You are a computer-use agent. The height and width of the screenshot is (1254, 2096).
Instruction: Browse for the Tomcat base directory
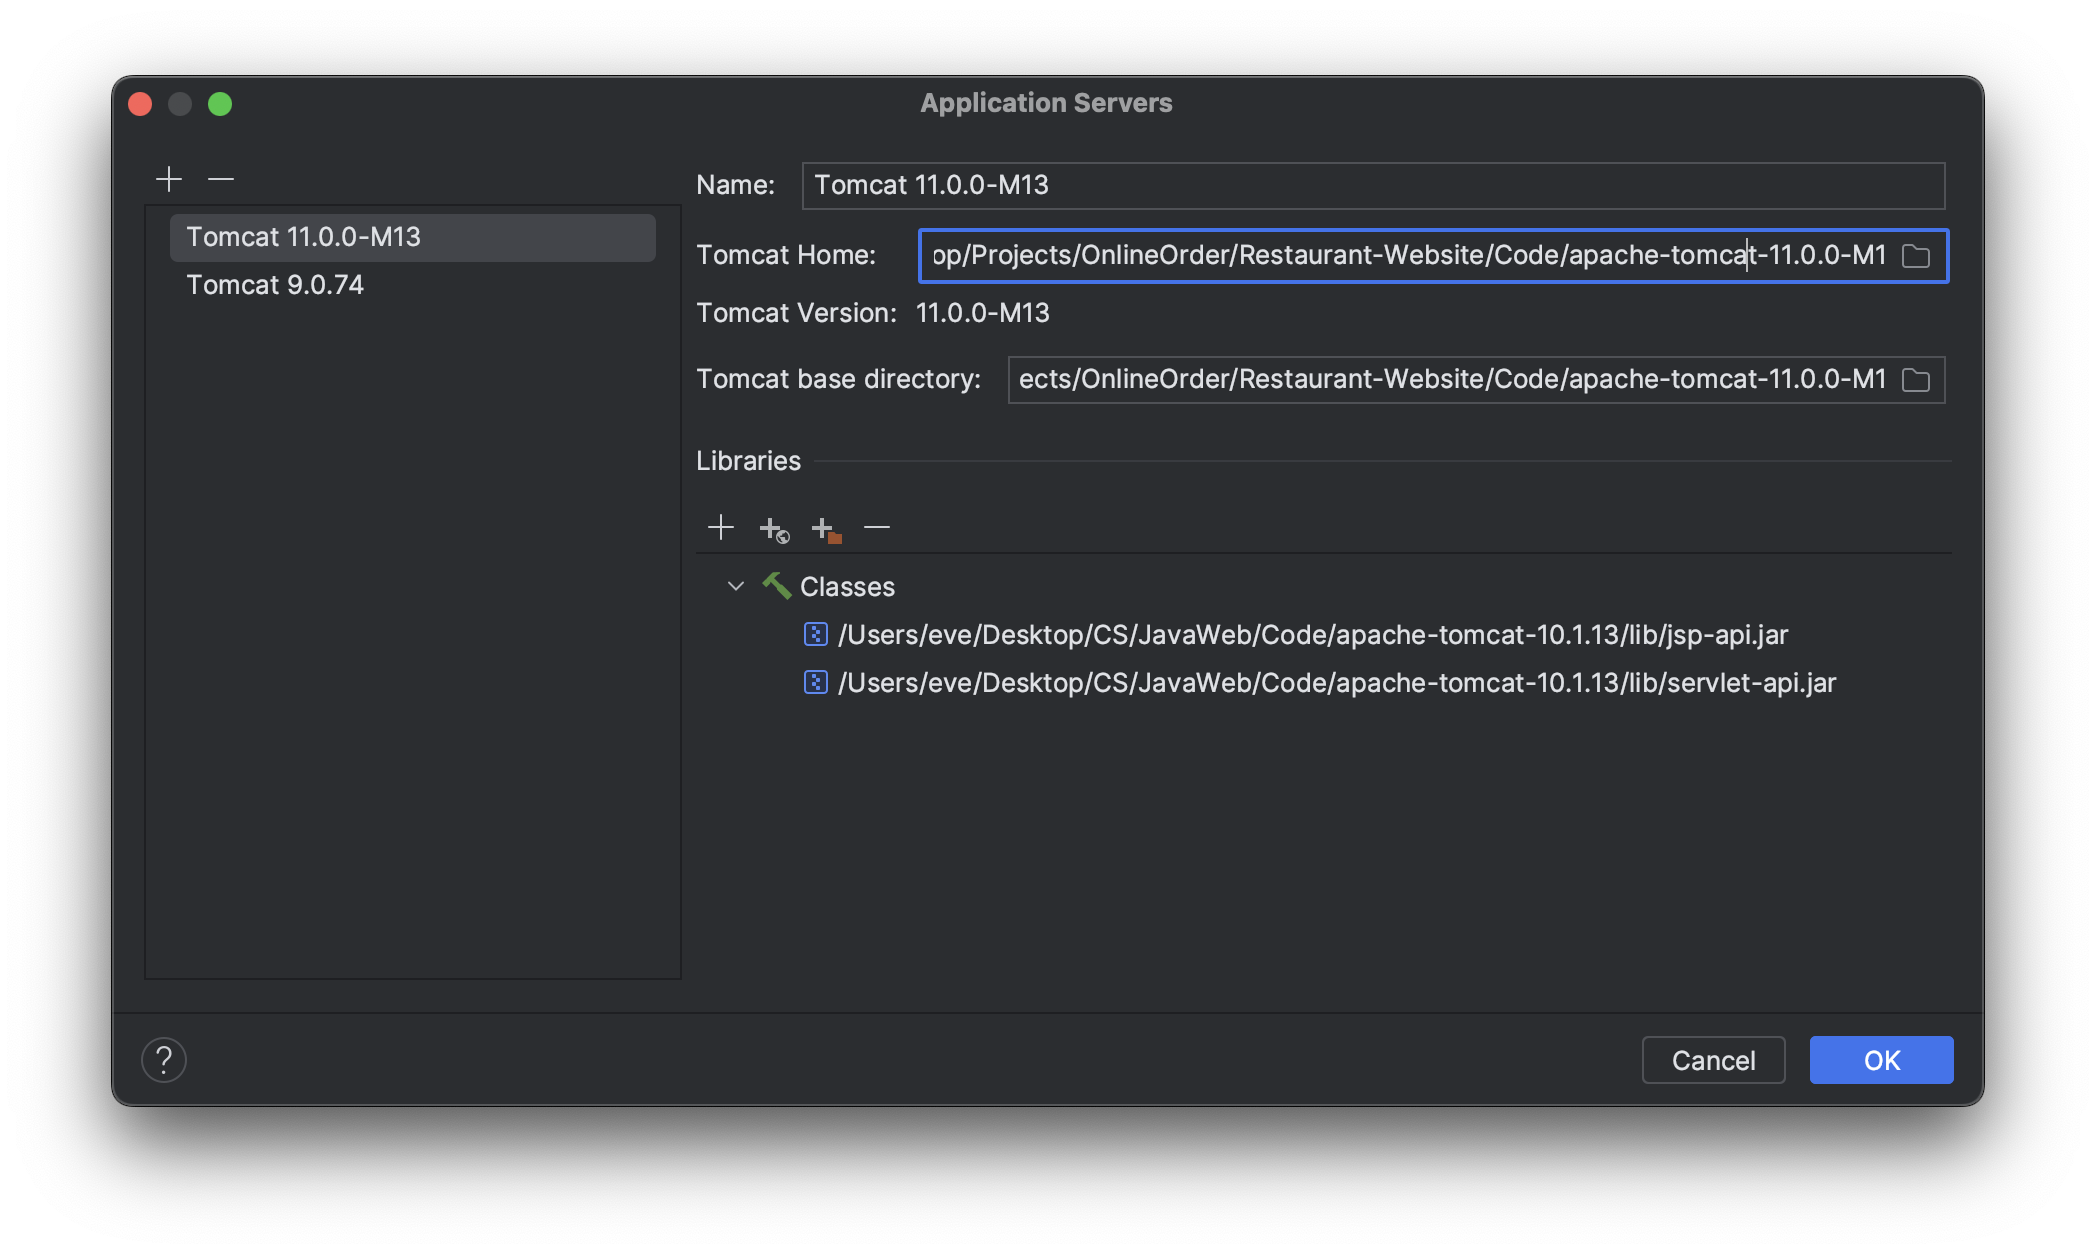pos(1915,380)
